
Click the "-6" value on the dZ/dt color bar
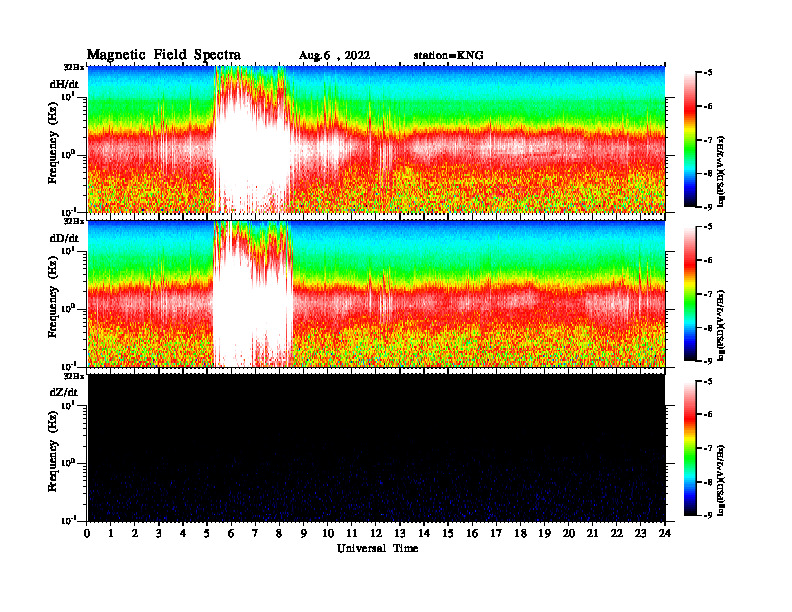[x=708, y=415]
